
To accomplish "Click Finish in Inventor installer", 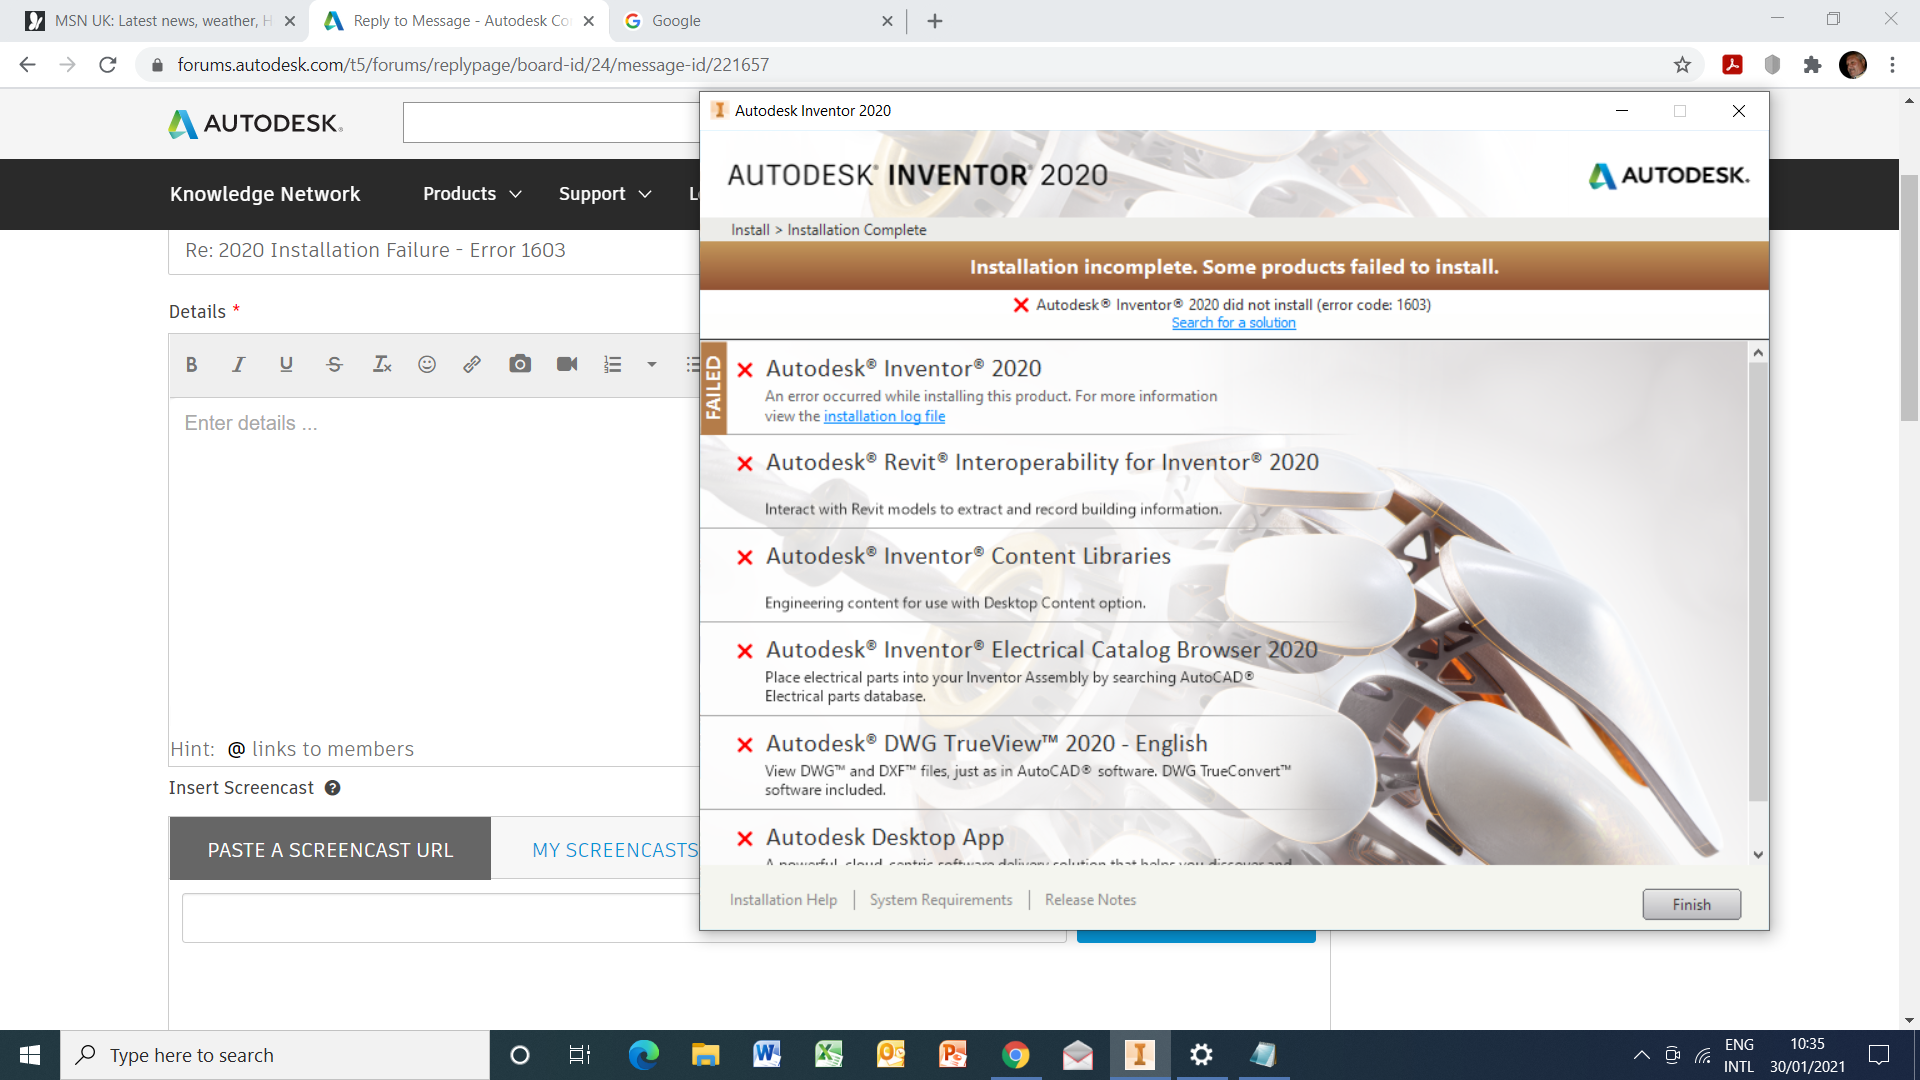I will pyautogui.click(x=1691, y=904).
